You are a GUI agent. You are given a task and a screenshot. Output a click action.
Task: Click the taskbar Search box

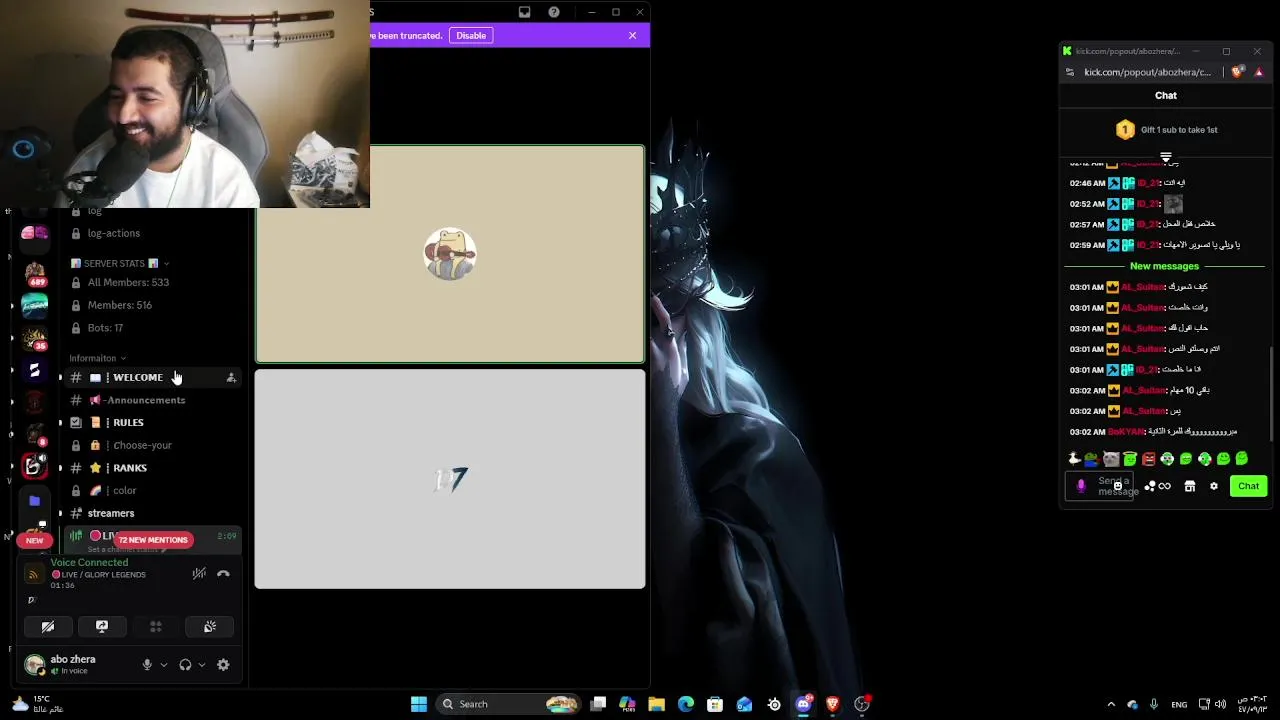point(510,704)
